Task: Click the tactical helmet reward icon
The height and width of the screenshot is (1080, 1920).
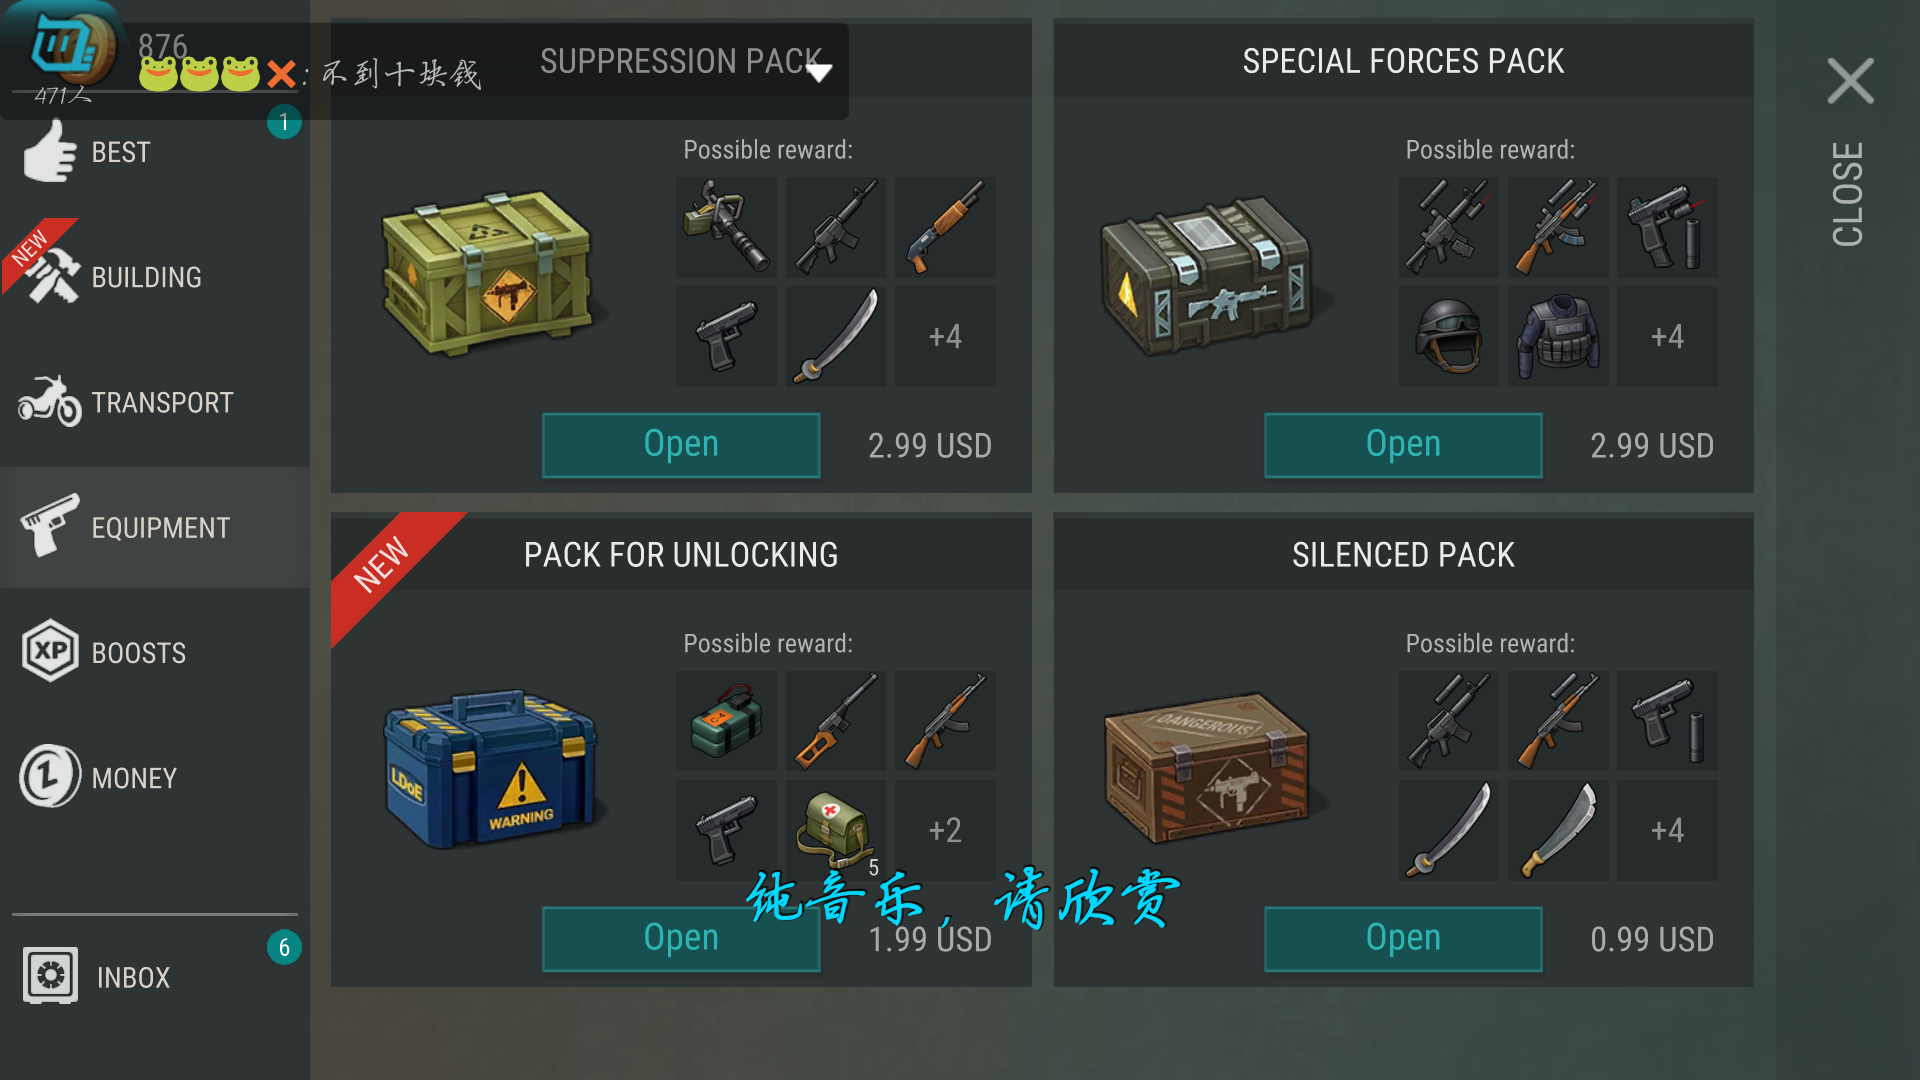Action: 1448,336
